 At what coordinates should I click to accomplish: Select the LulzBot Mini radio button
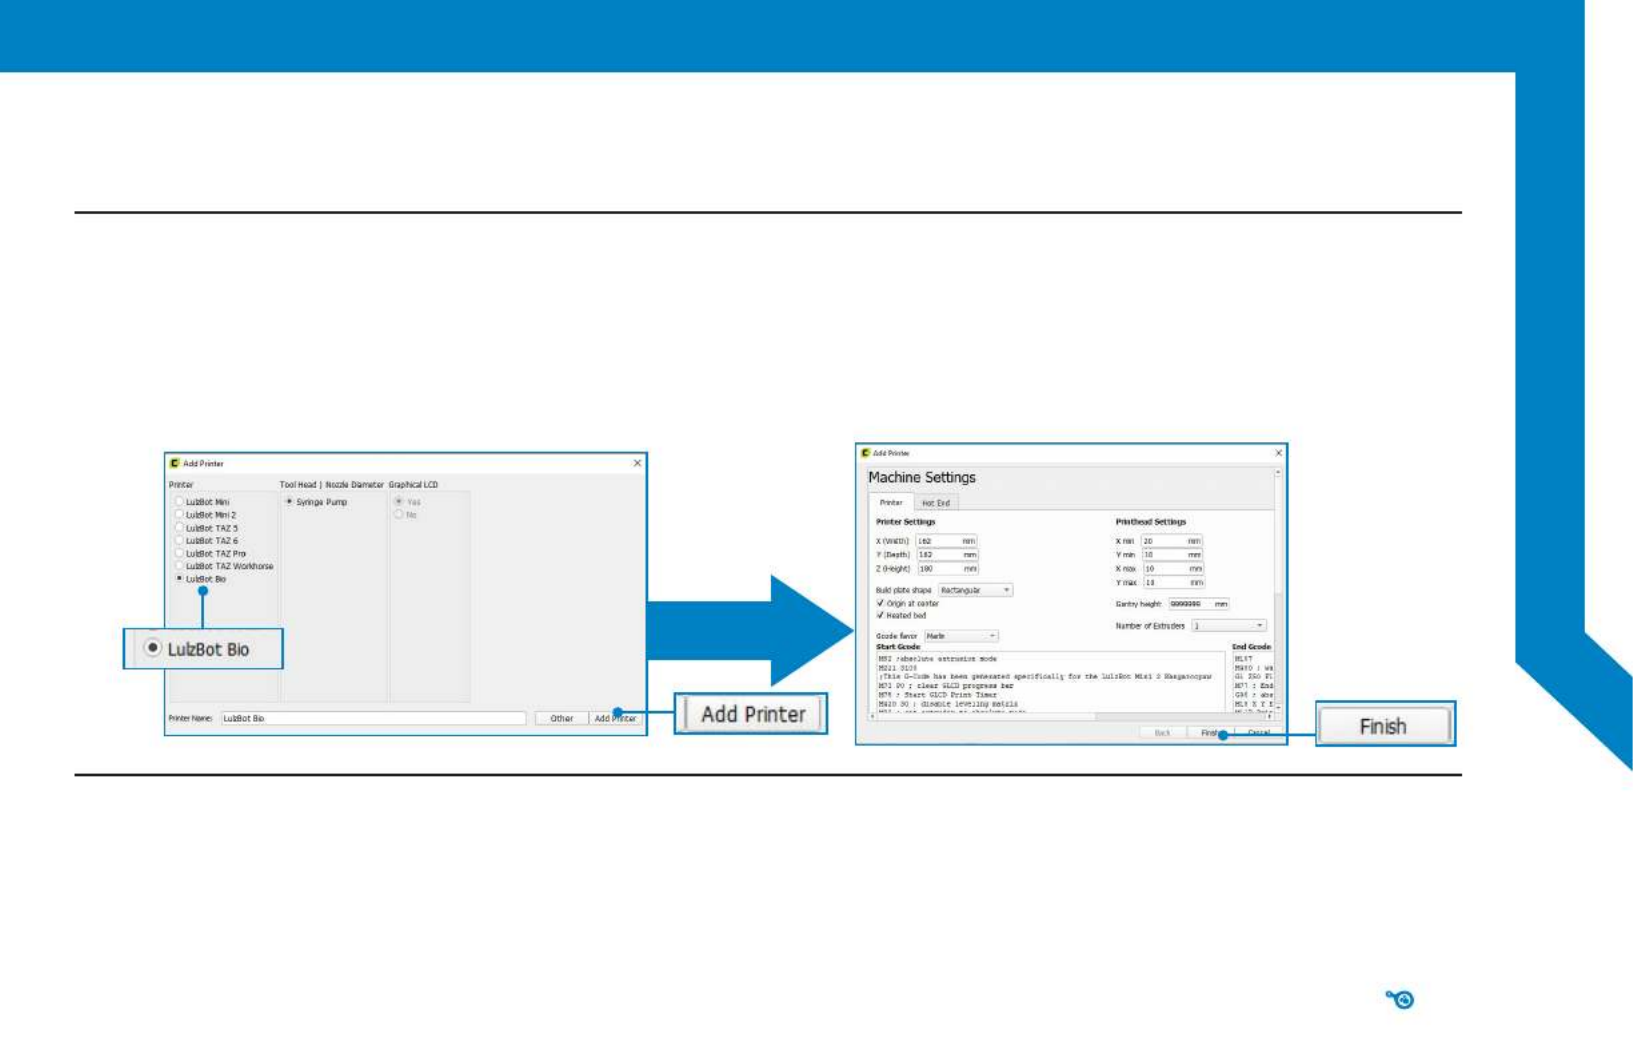point(179,502)
